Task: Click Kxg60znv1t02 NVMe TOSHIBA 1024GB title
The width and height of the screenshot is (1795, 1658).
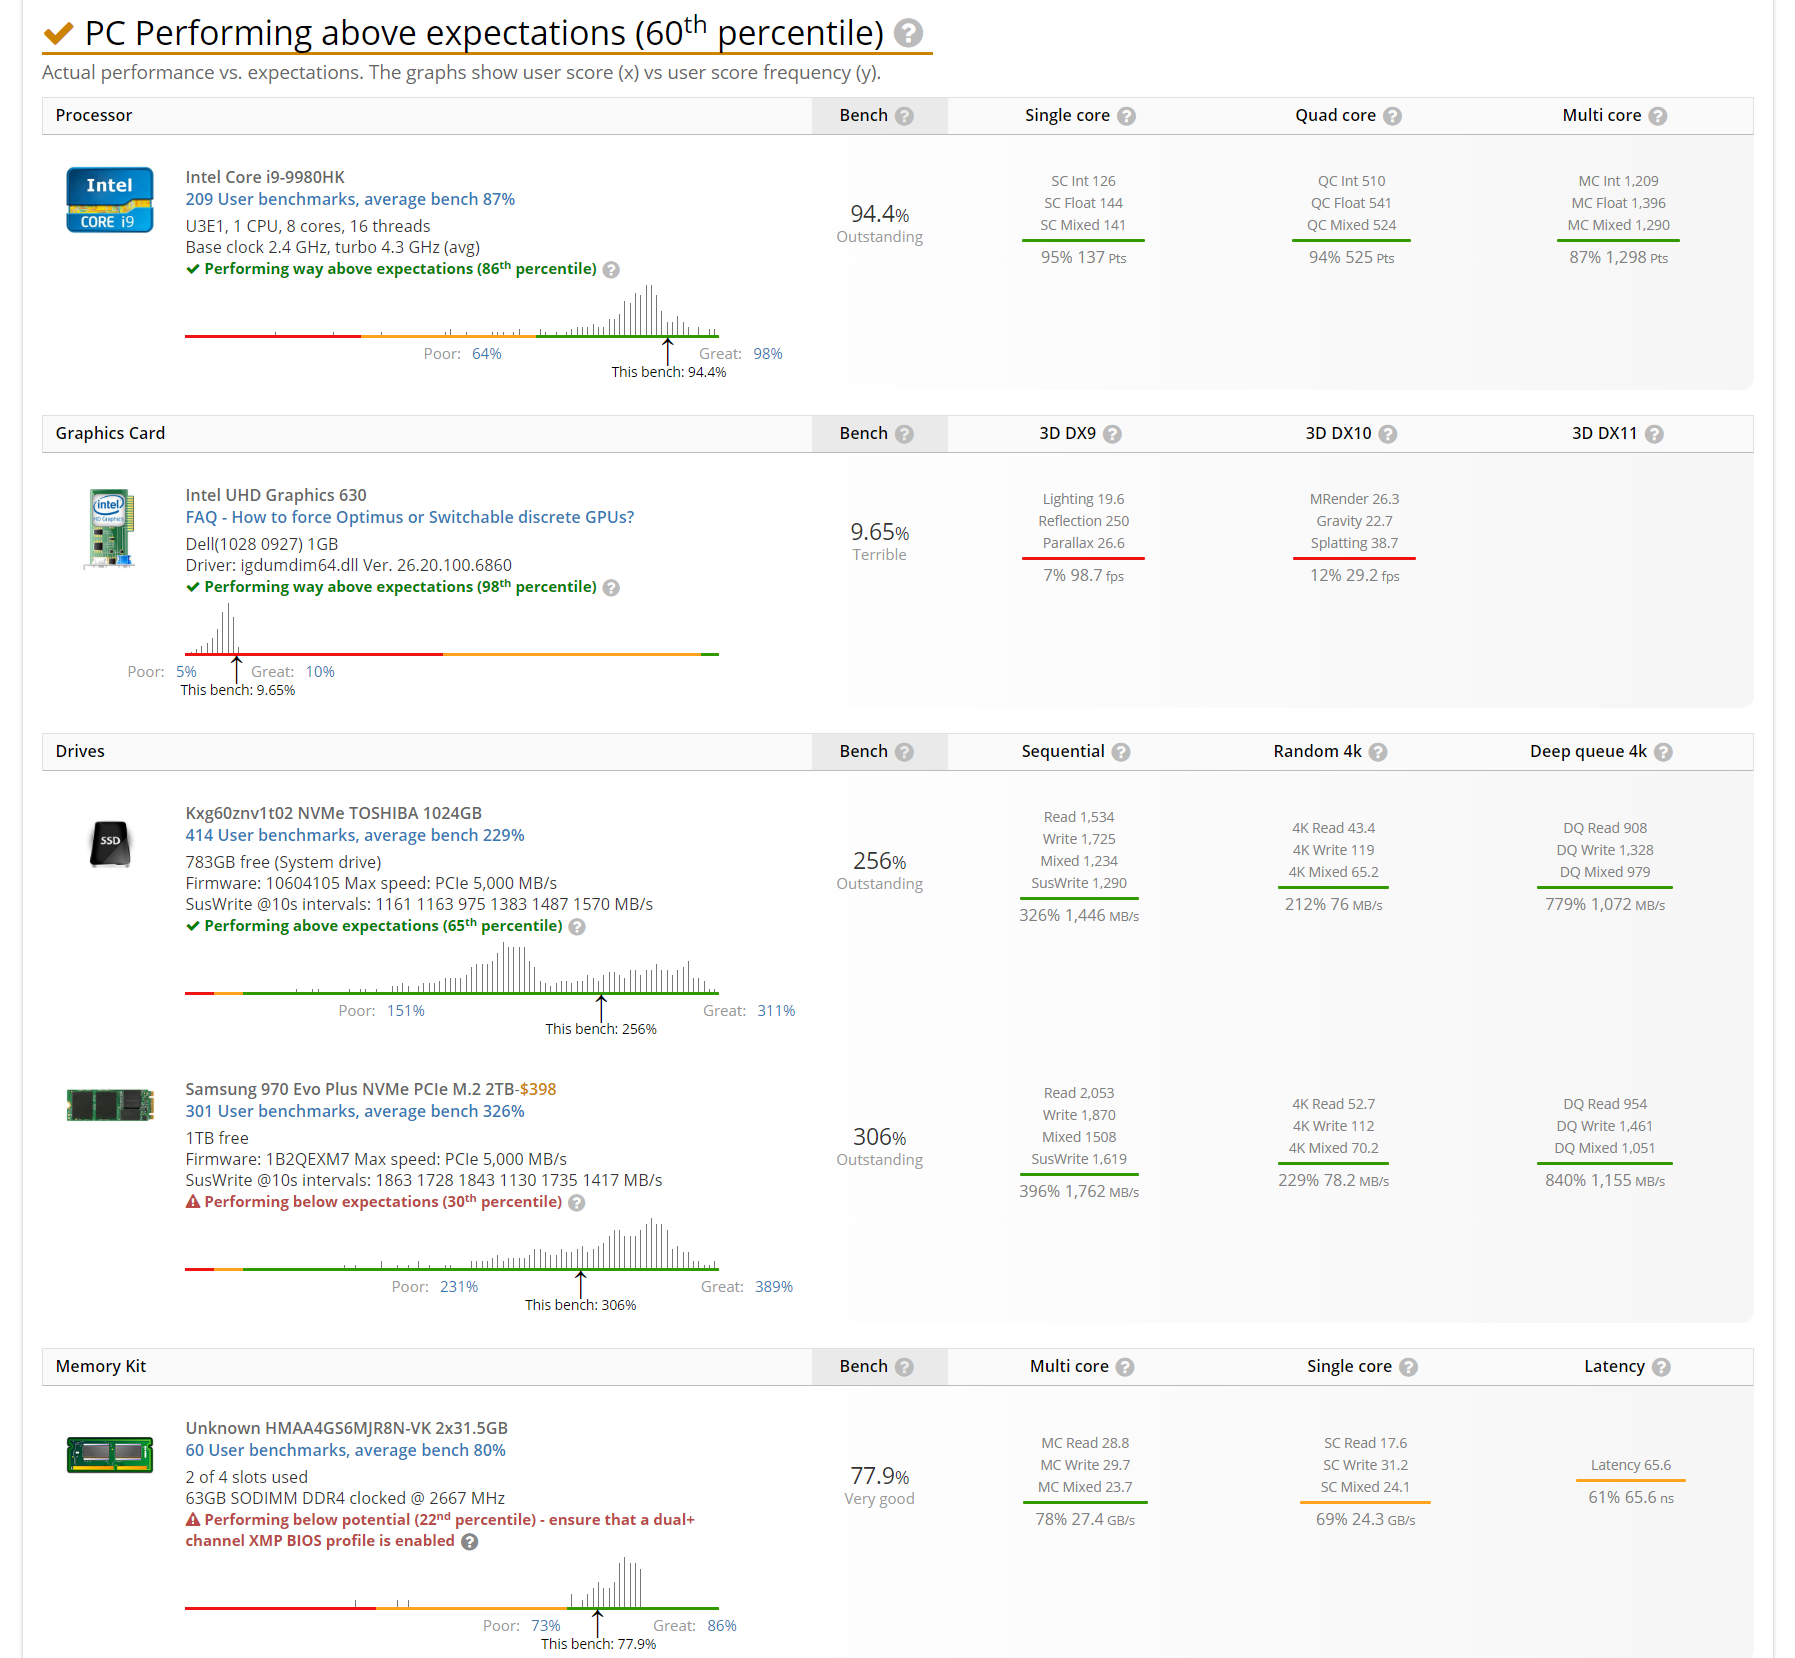Action: pyautogui.click(x=334, y=813)
